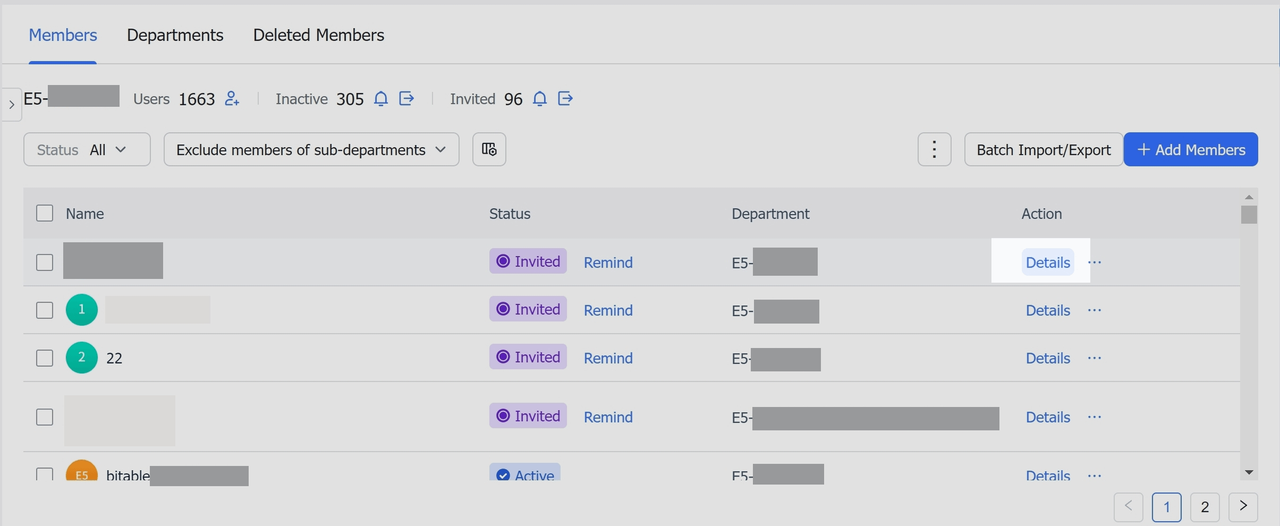Open the Status All dropdown filter
Screen dimensions: 1280x526
[87, 150]
